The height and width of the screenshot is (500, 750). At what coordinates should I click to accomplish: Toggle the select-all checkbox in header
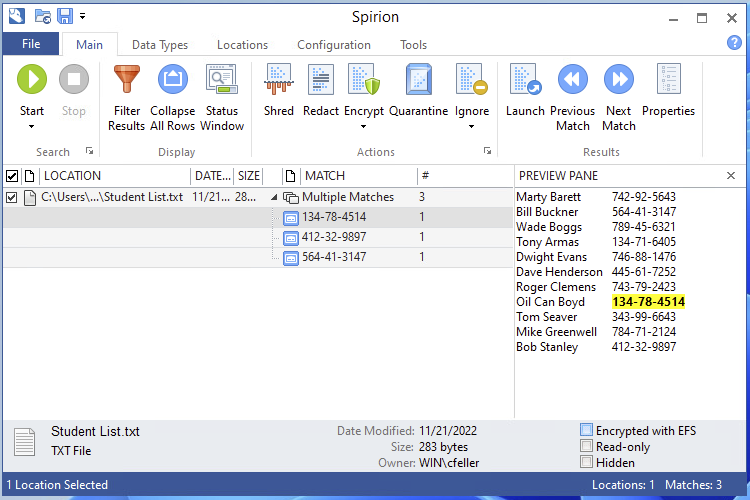tap(12, 176)
